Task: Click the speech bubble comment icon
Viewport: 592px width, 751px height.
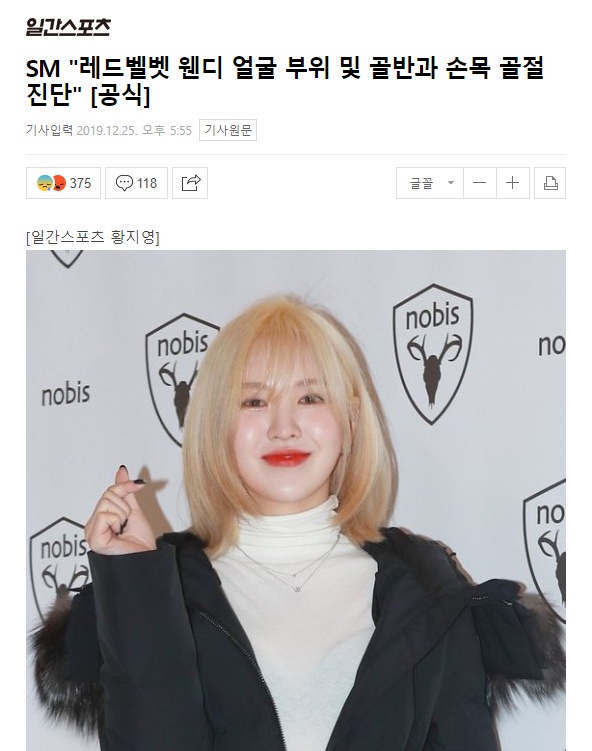Action: pyautogui.click(x=124, y=183)
